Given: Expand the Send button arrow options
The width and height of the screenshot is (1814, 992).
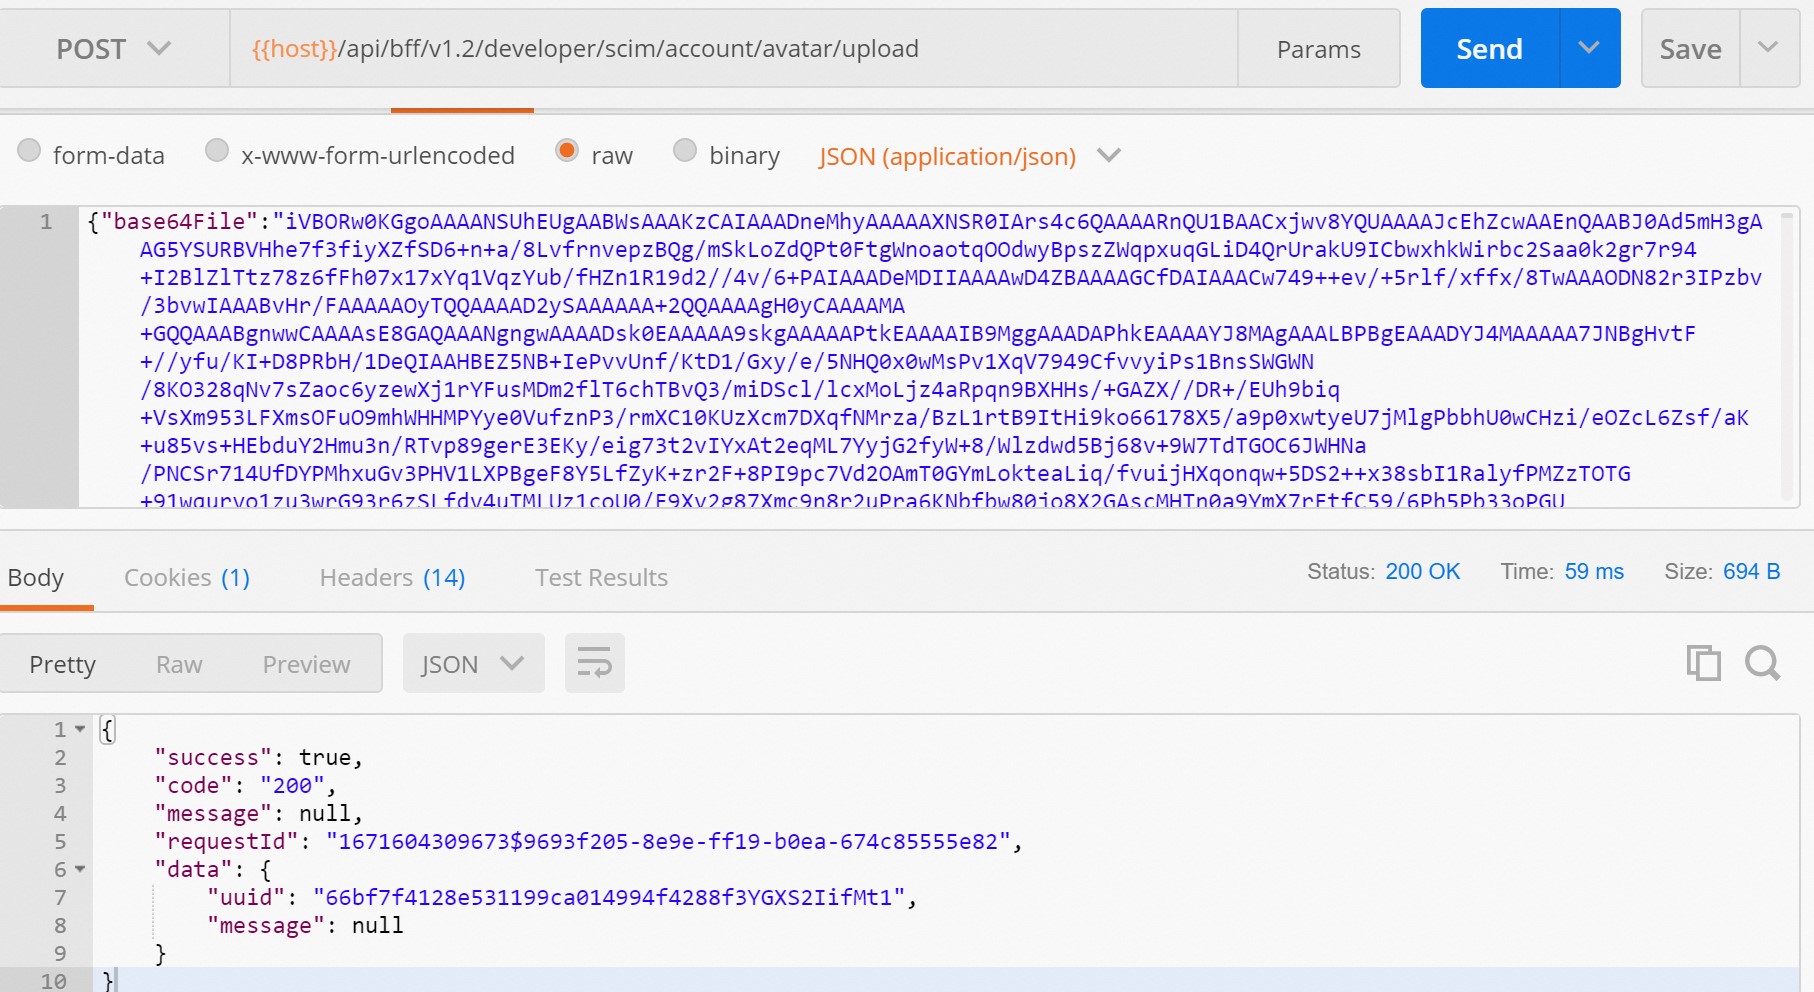Looking at the screenshot, I should click(x=1589, y=48).
